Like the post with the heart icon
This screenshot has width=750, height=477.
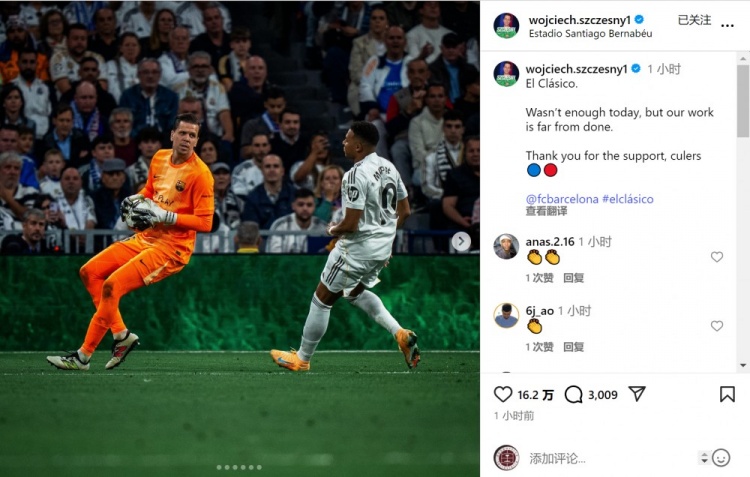click(x=503, y=394)
